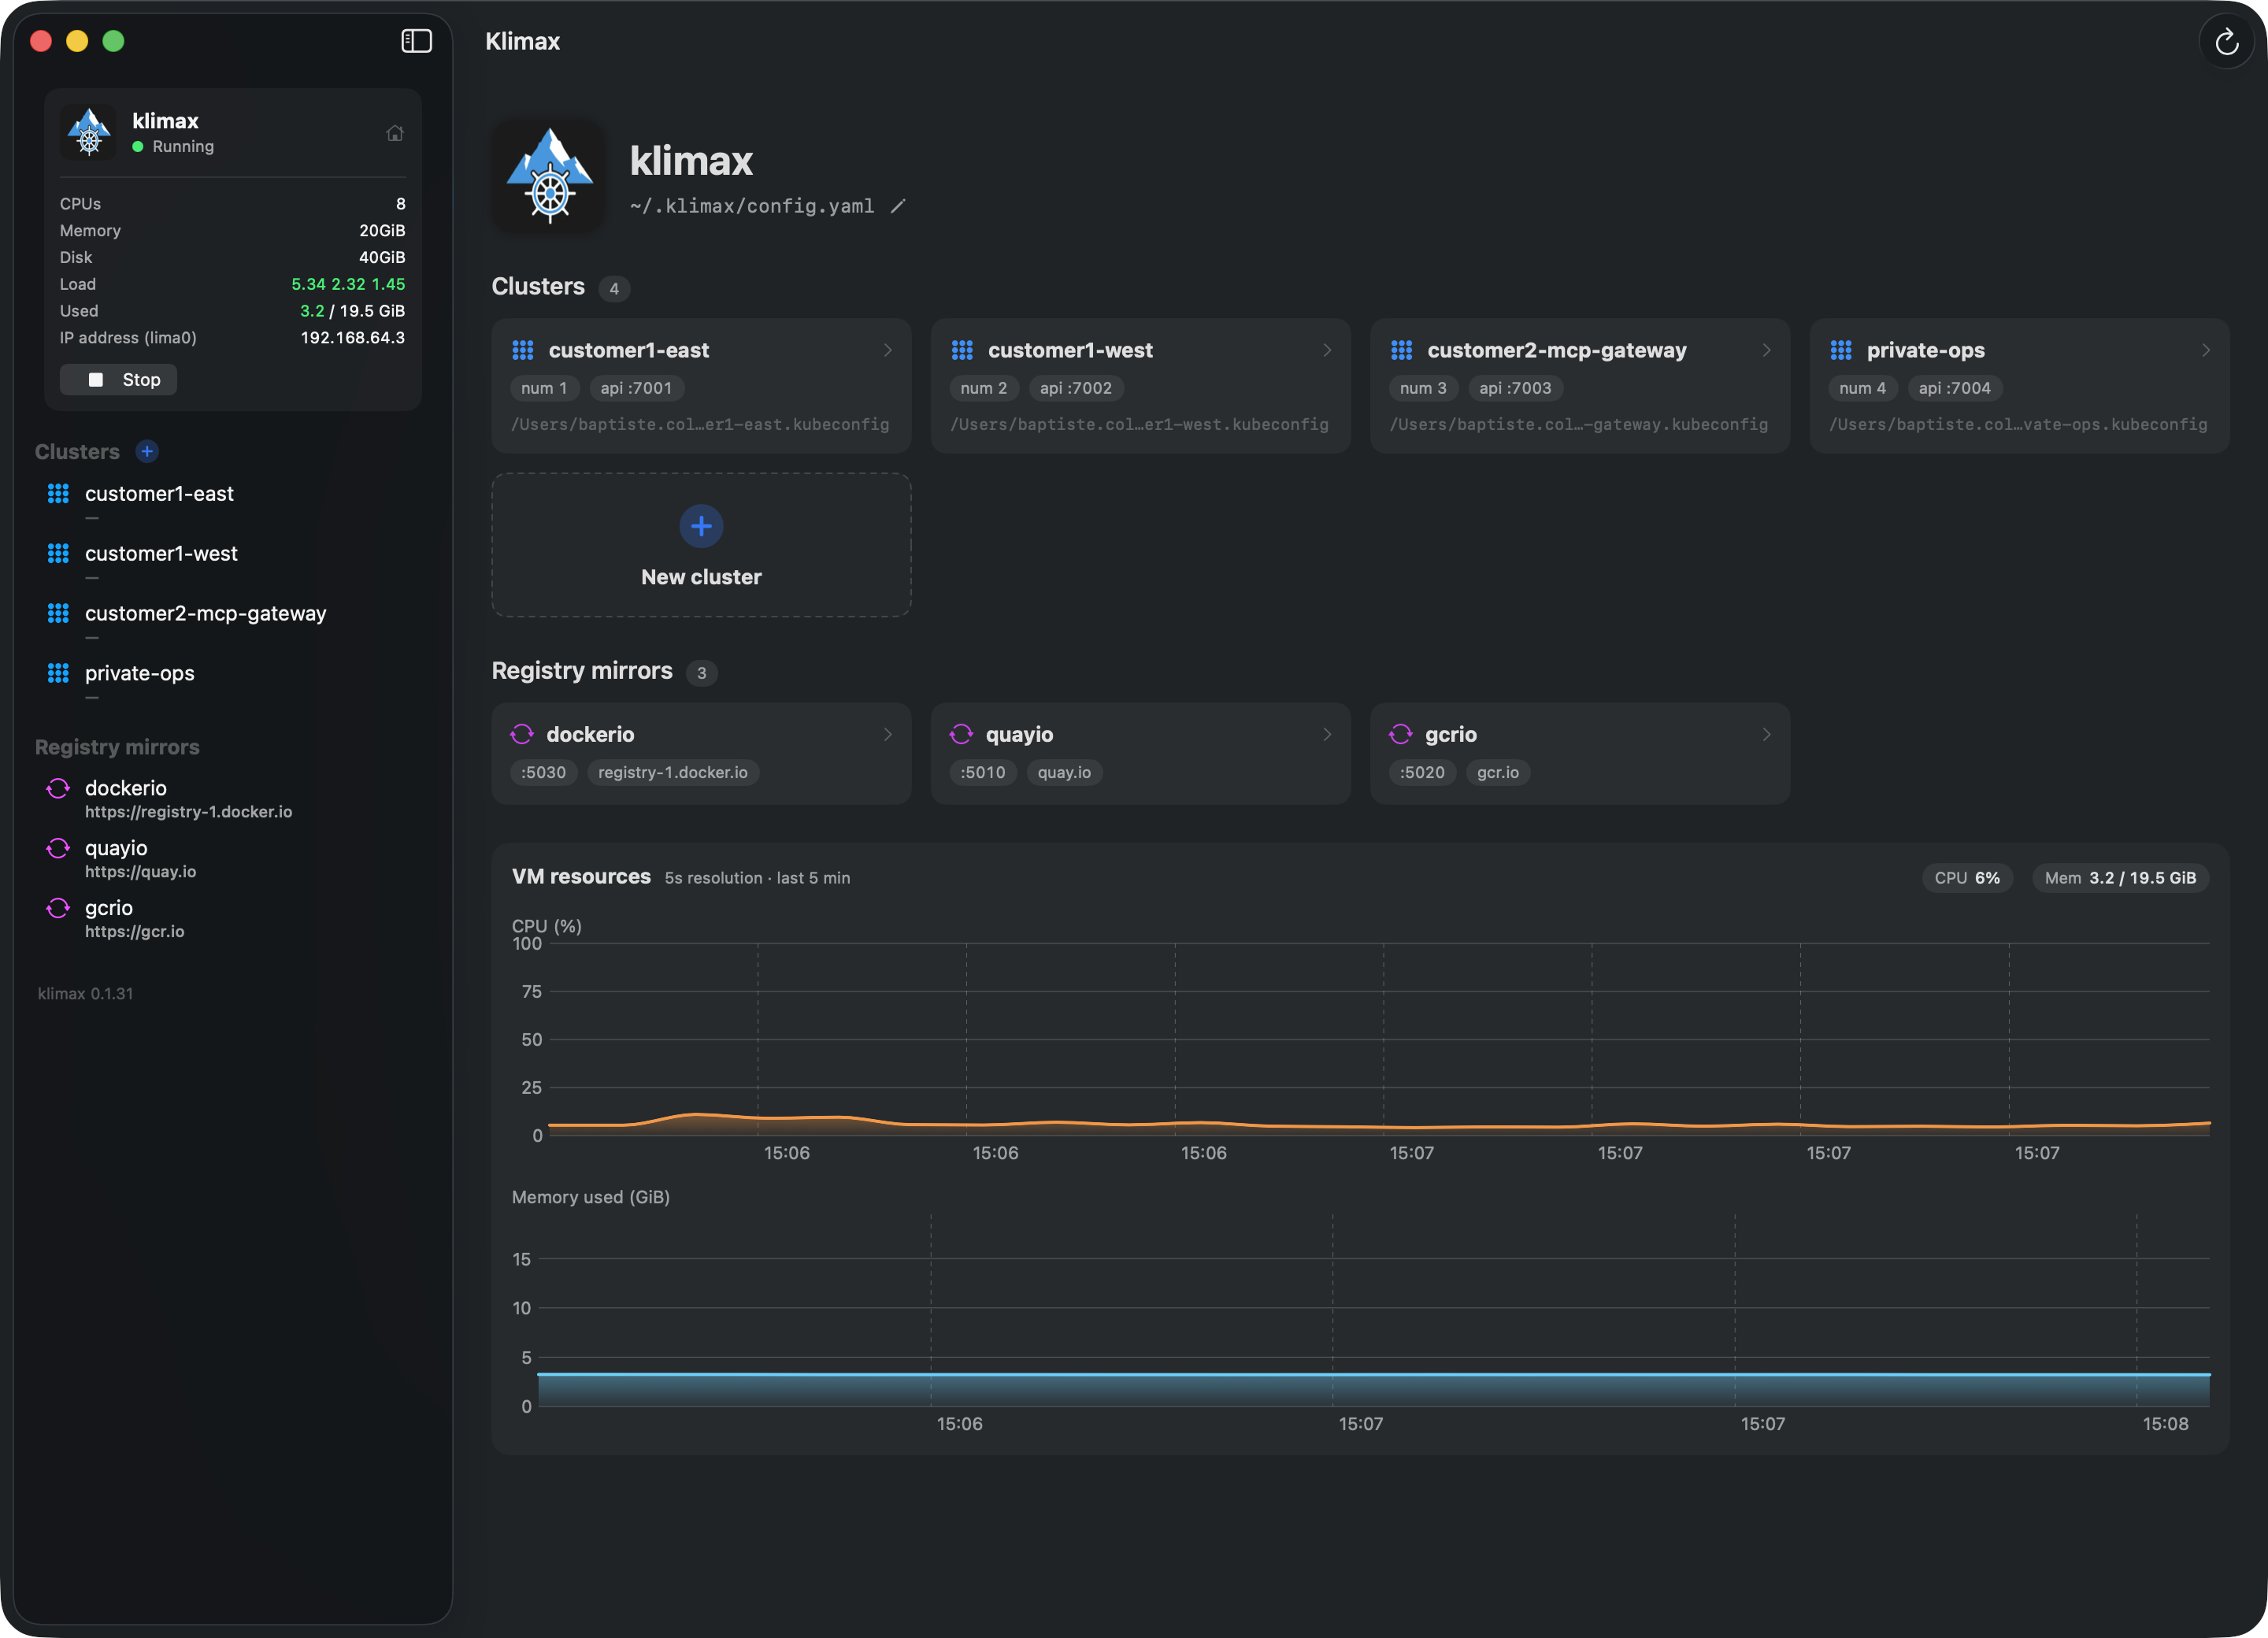Open private-ops card chevron
The height and width of the screenshot is (1638, 2268).
[x=2206, y=351]
